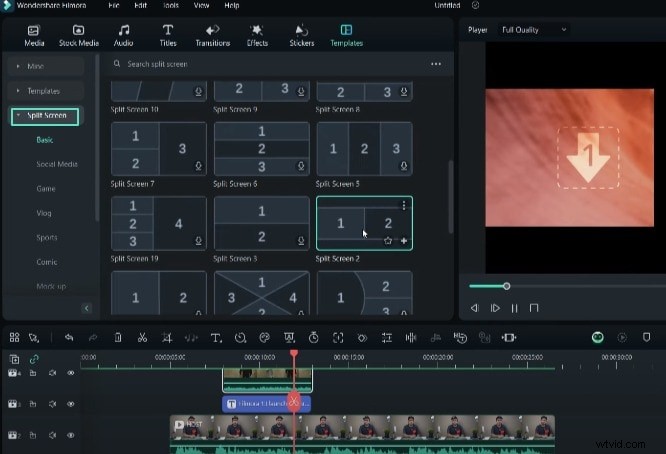Open the Stock Media tab

(x=78, y=36)
